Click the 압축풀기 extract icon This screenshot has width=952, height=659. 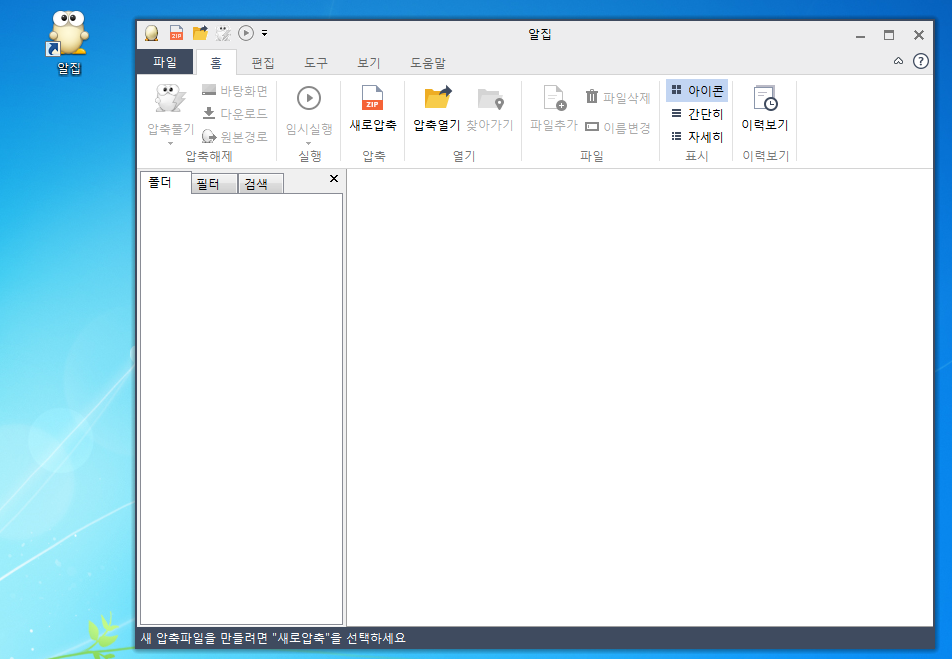(170, 98)
